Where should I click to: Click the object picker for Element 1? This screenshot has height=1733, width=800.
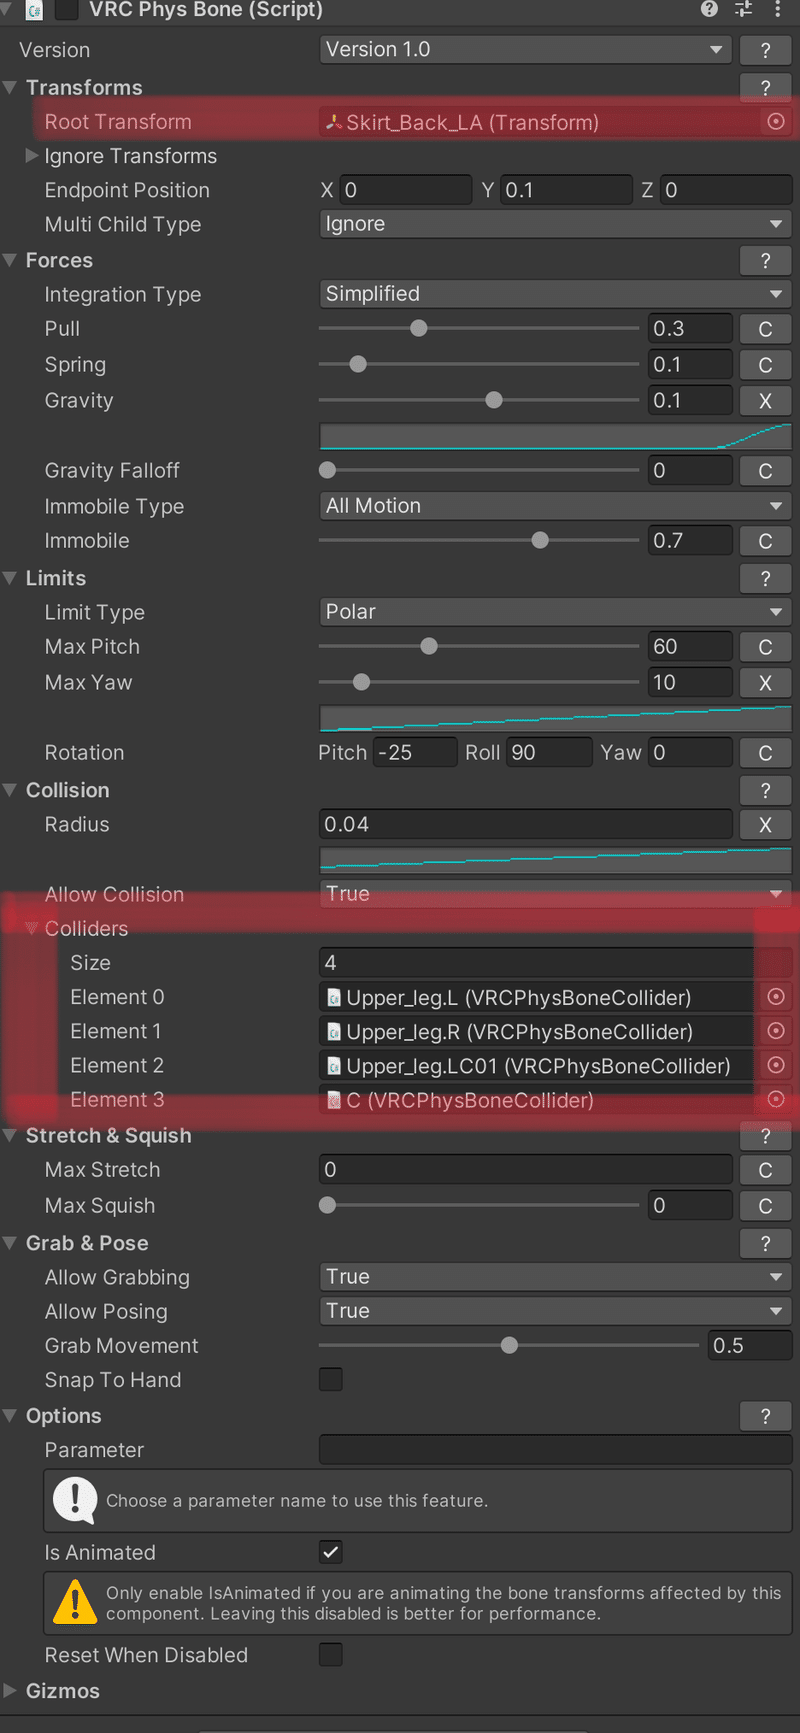776,1031
